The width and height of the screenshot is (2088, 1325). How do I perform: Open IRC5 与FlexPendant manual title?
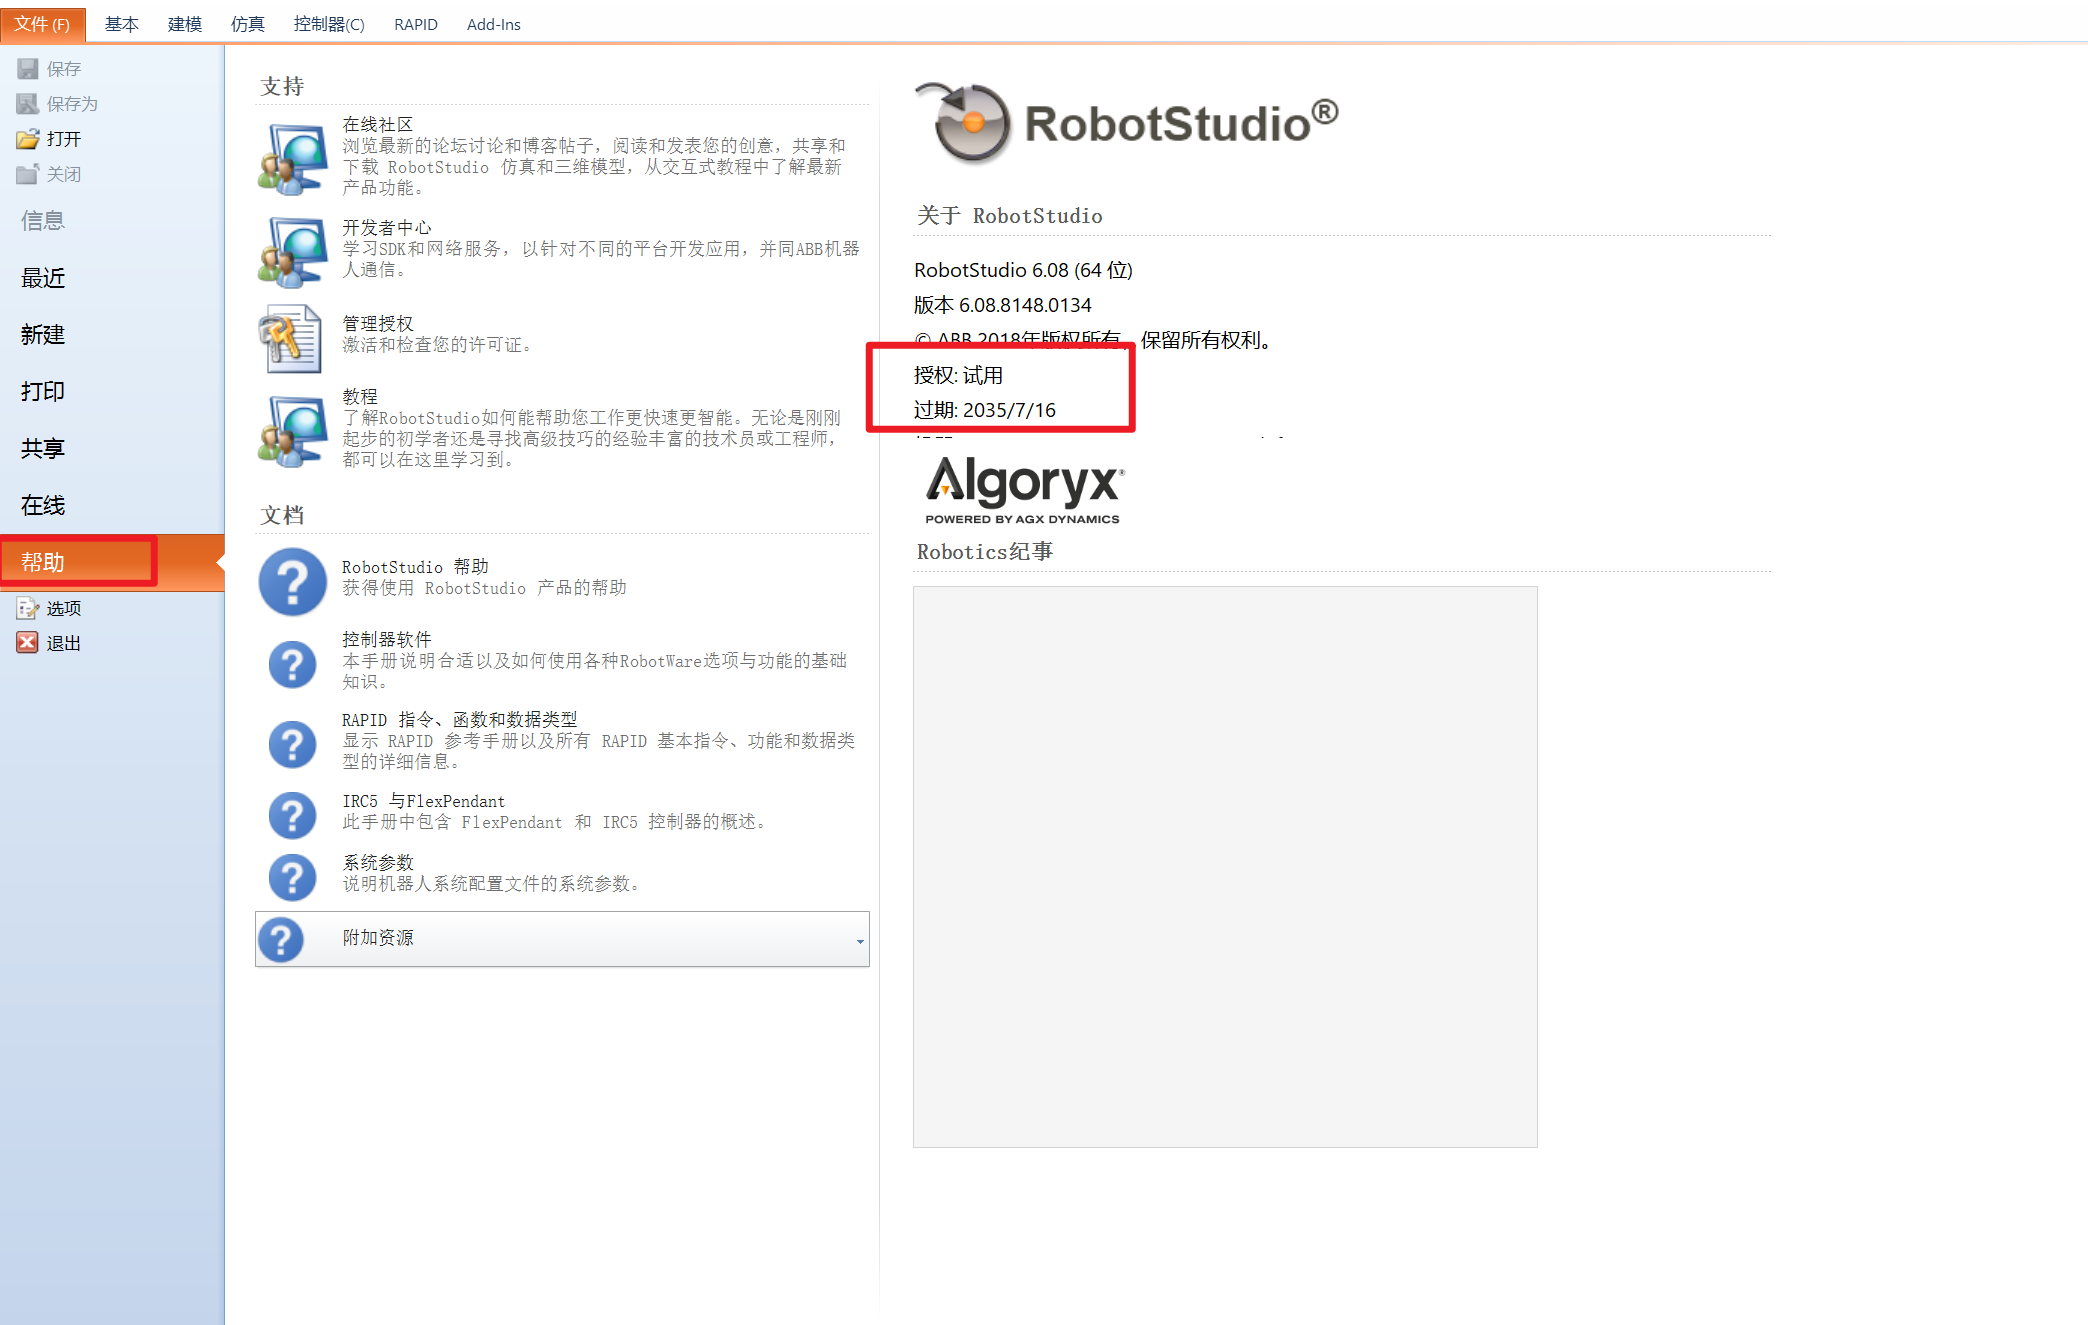[424, 802]
